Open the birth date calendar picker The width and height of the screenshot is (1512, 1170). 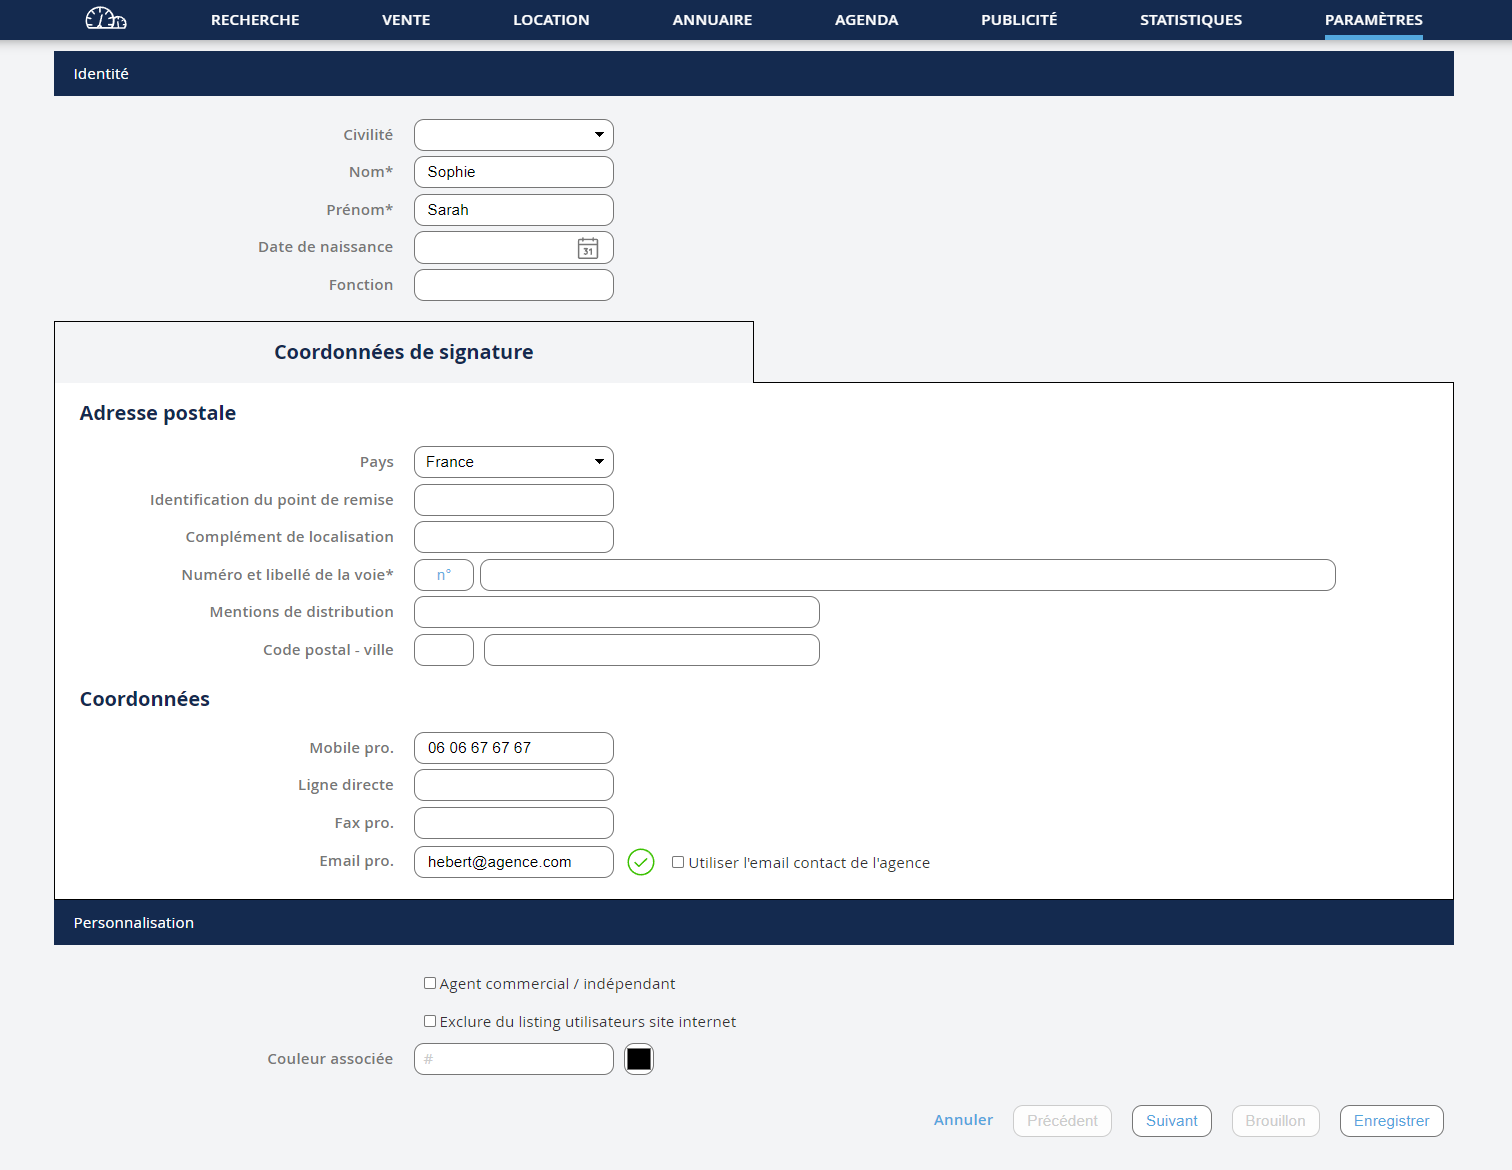(x=588, y=248)
